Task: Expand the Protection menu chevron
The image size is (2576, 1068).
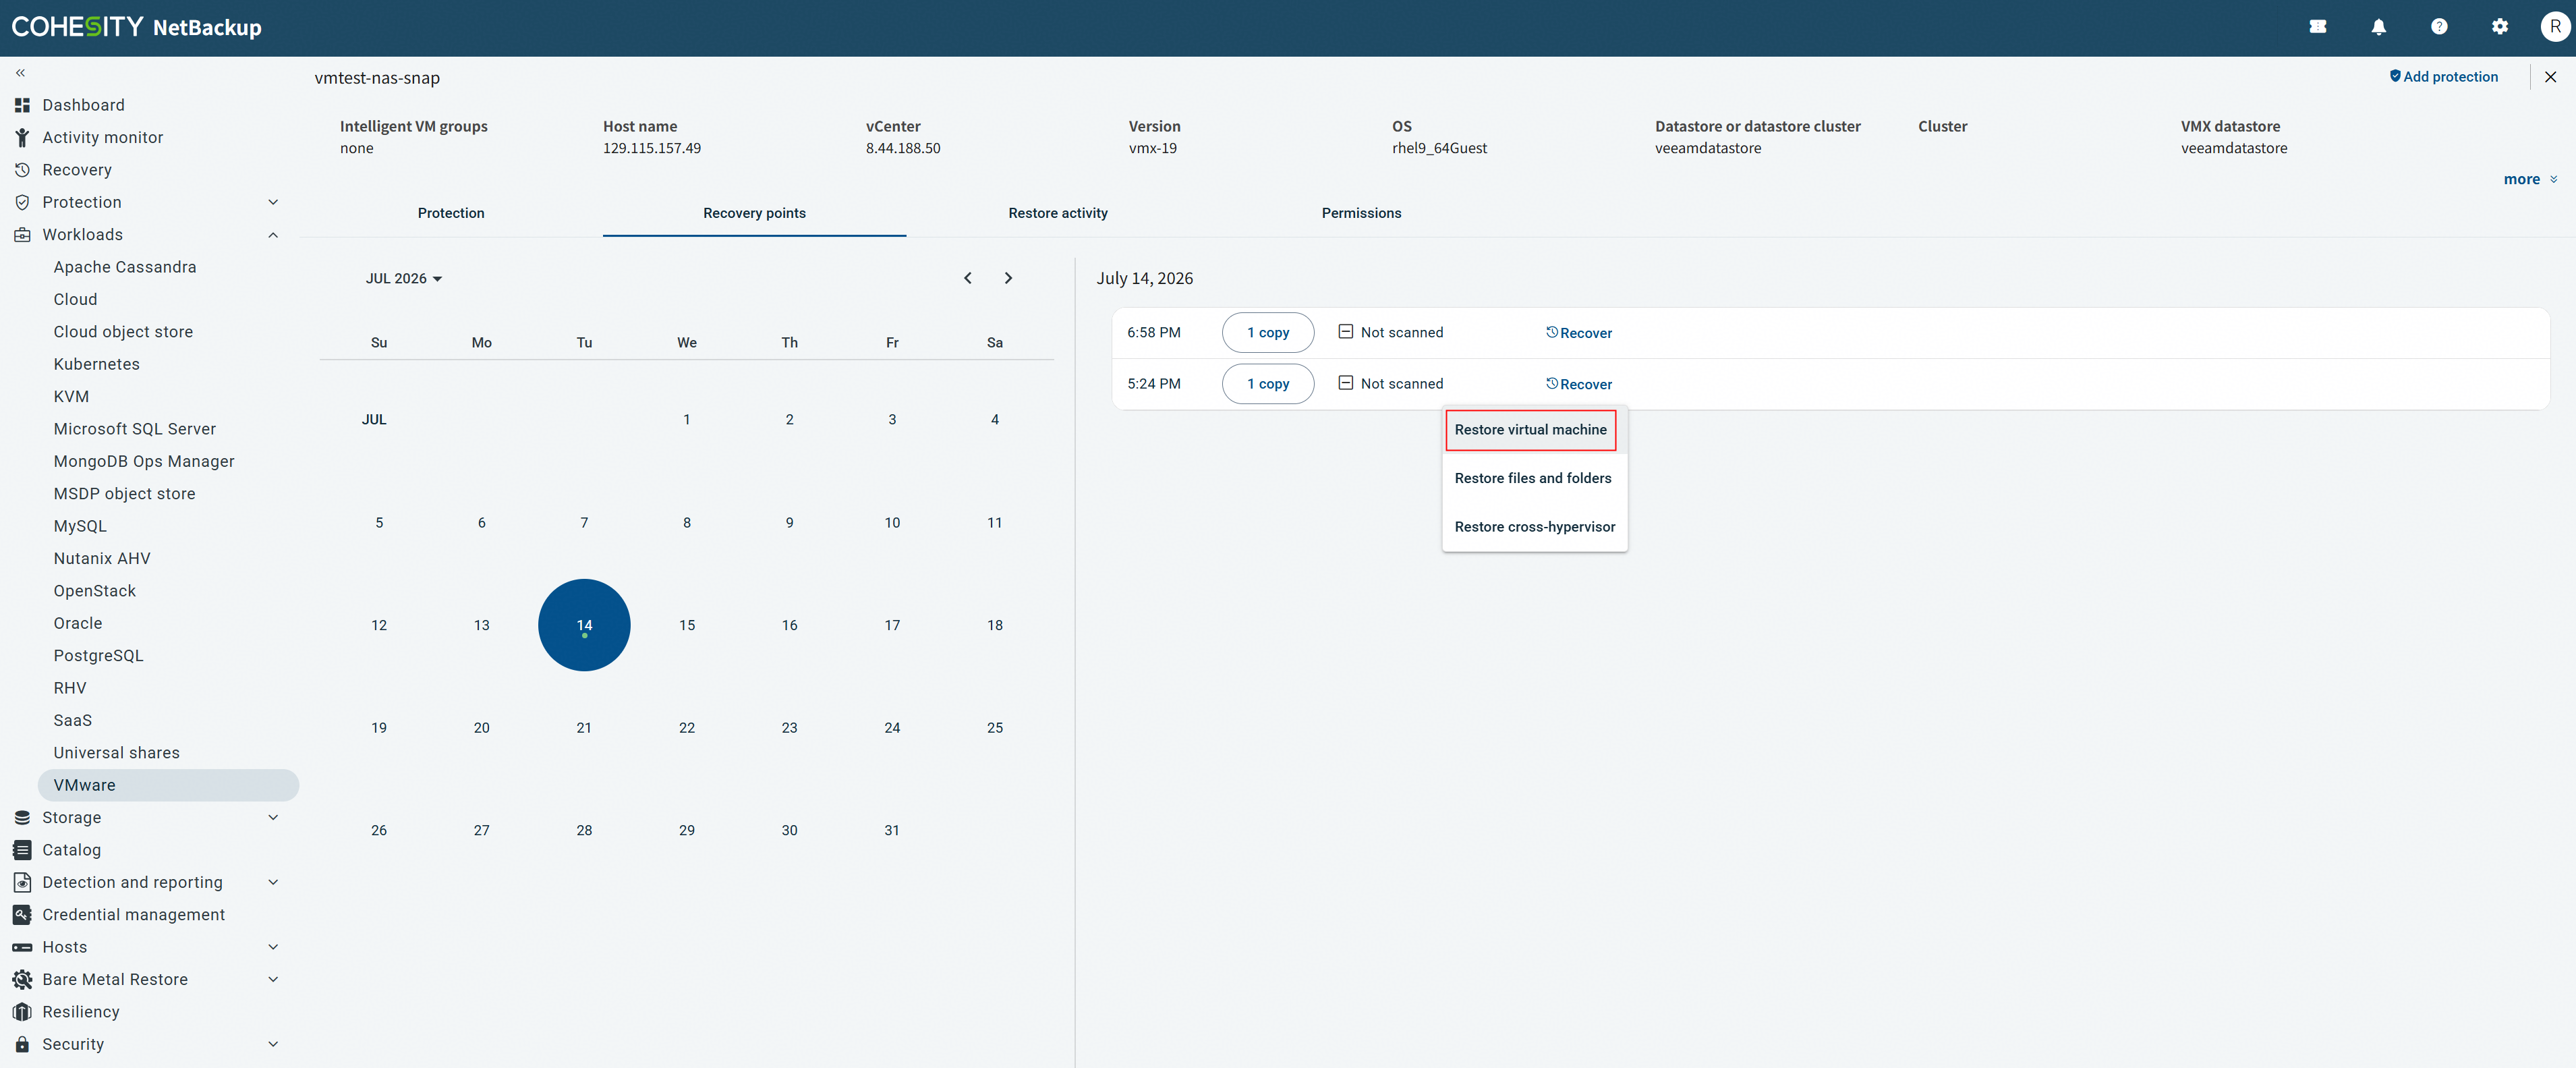Action: 273,202
